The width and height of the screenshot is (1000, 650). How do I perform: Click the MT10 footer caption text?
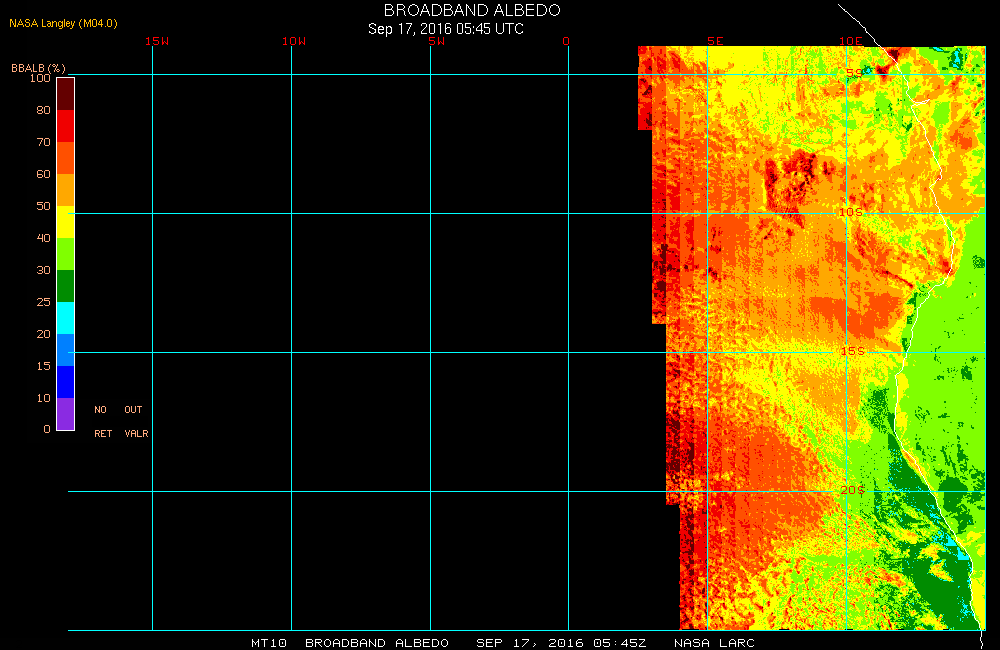tap(269, 643)
